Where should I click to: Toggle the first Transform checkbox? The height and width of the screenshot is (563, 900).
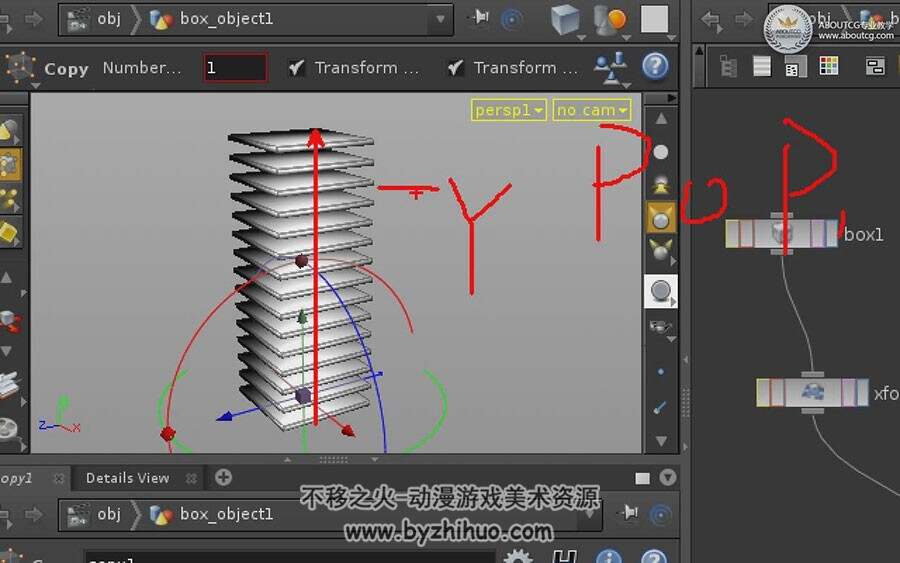(296, 68)
